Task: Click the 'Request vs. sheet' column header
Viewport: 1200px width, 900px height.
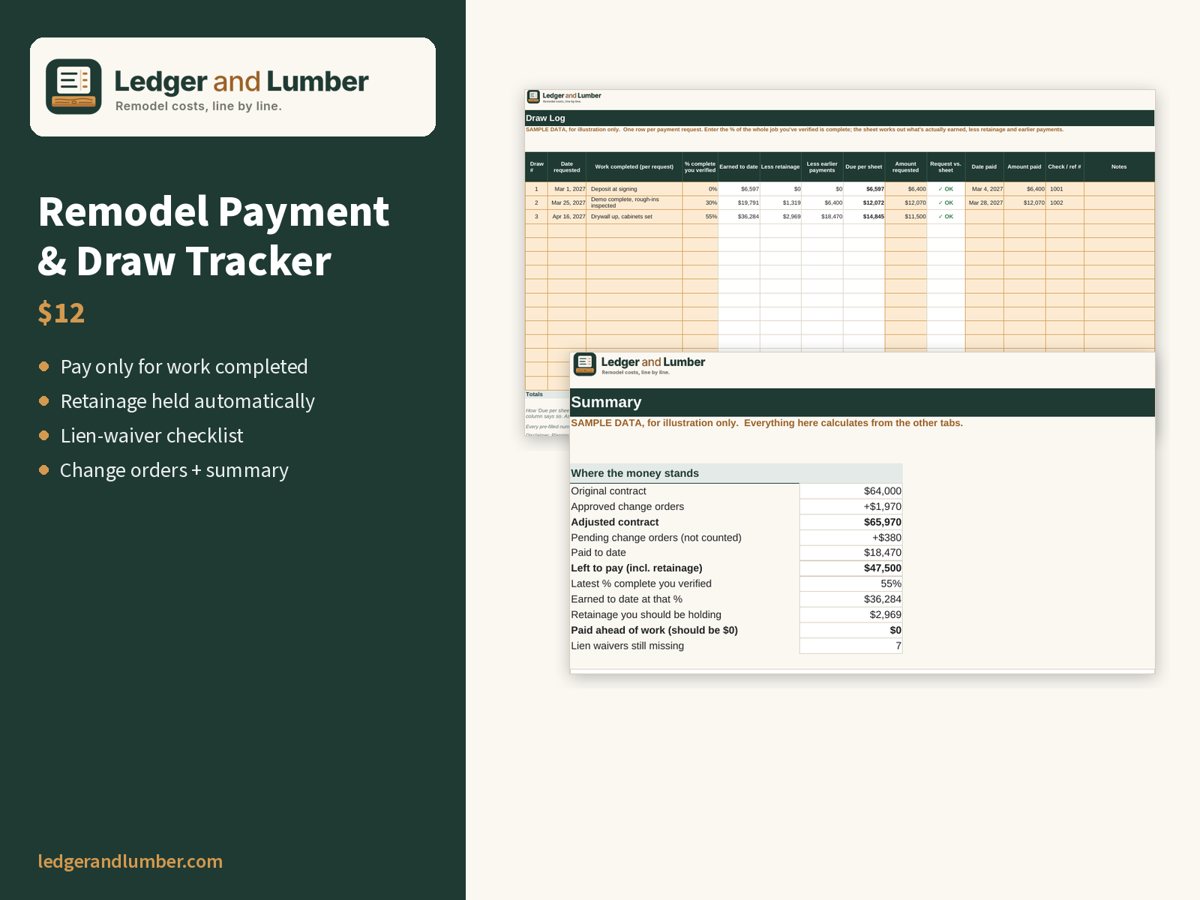Action: 946,167
